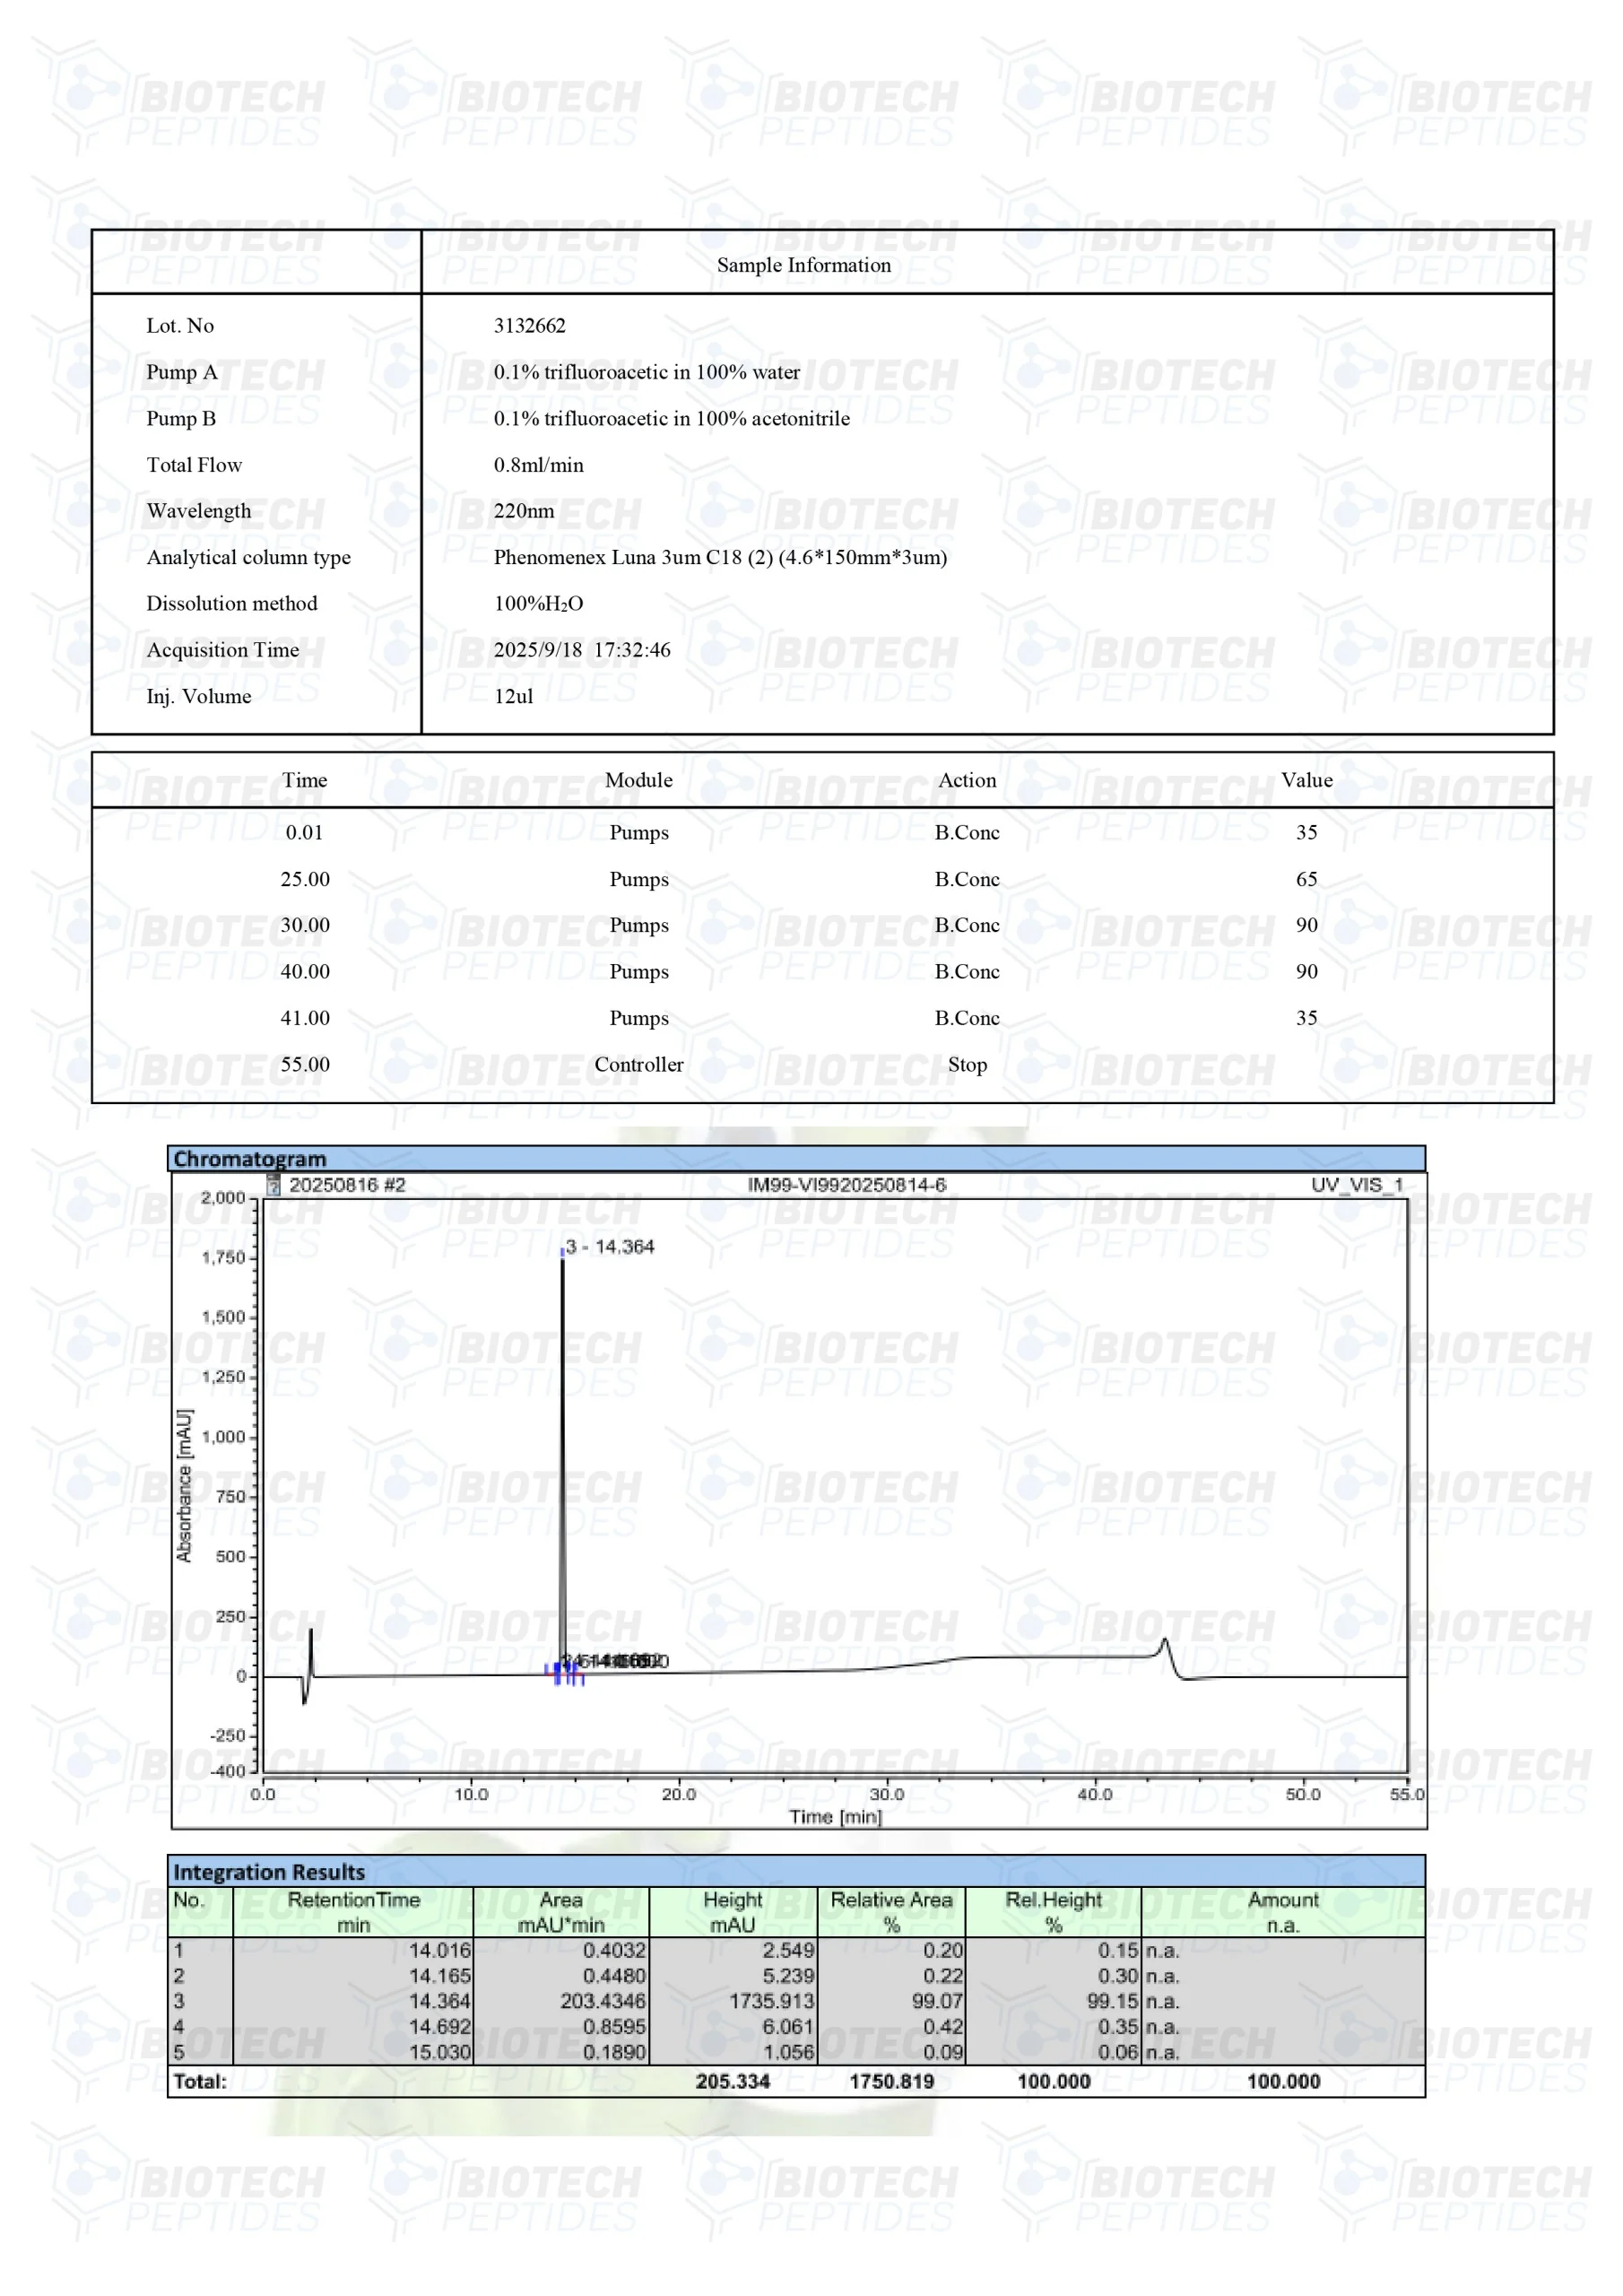The image size is (1623, 2296).
Task: Click the Total row area value 205.334
Action: click(732, 2081)
